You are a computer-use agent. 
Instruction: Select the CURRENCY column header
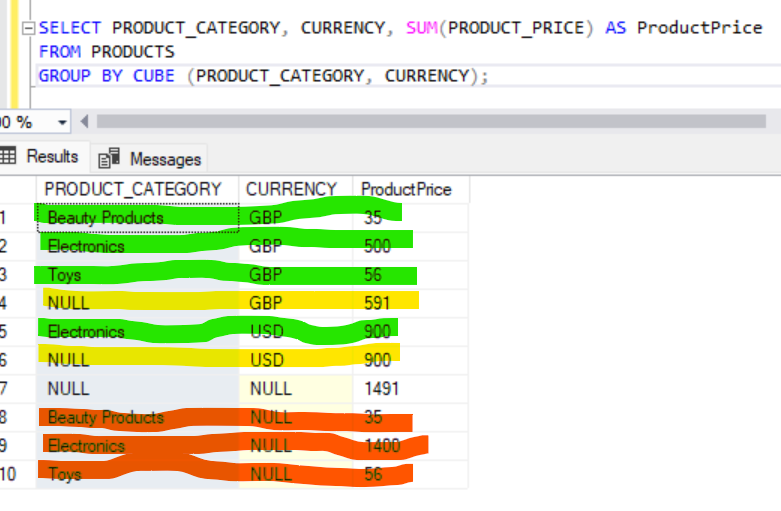click(x=291, y=189)
